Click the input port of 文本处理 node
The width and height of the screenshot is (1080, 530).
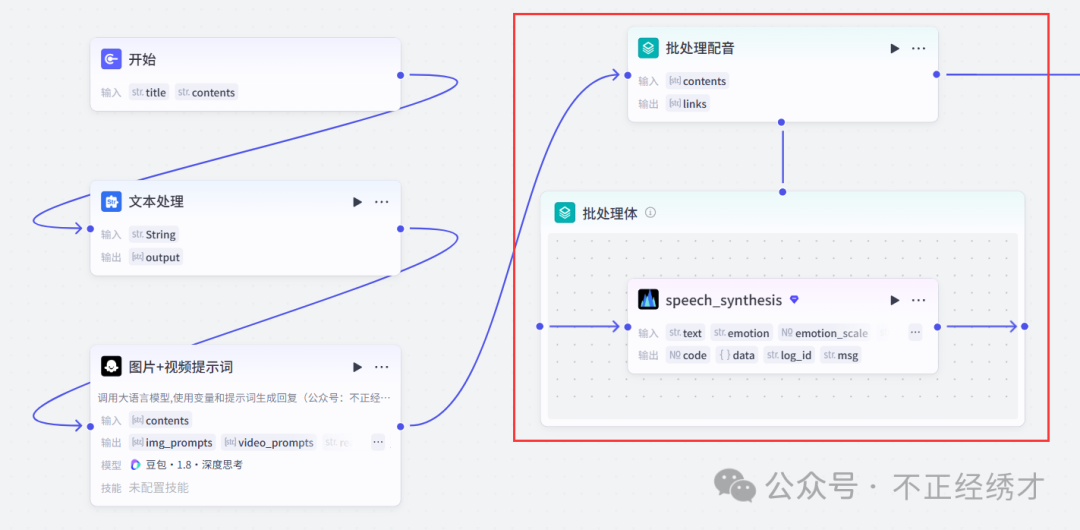tap(90, 229)
